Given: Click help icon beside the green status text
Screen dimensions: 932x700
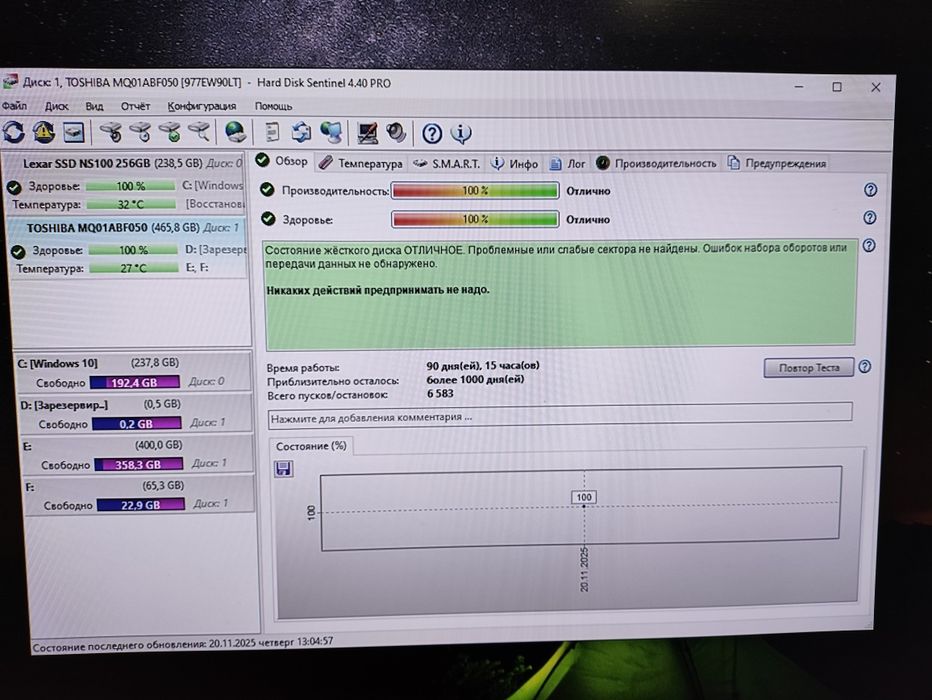Looking at the screenshot, I should pos(869,245).
